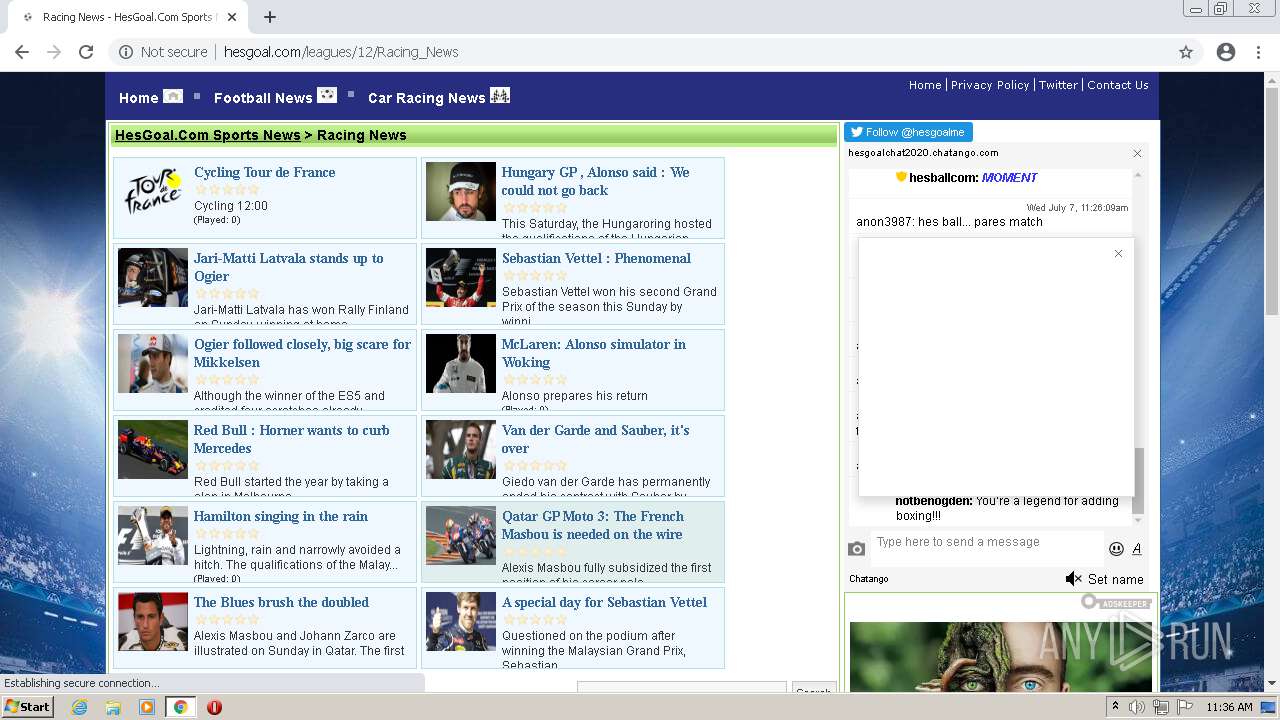The width and height of the screenshot is (1280, 720).
Task: Go back using browser back arrow
Action: pos(22,52)
